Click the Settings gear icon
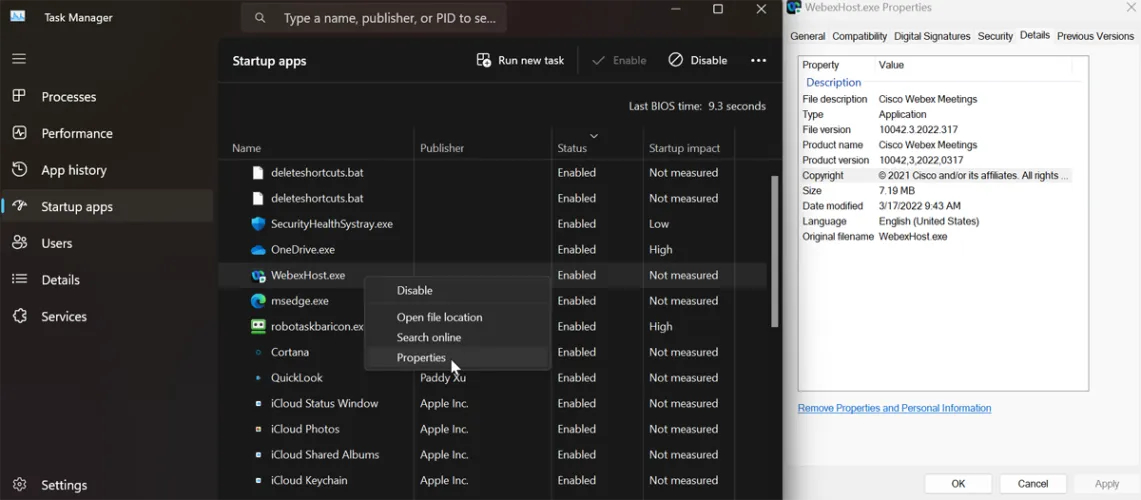Image resolution: width=1141 pixels, height=500 pixels. point(18,485)
